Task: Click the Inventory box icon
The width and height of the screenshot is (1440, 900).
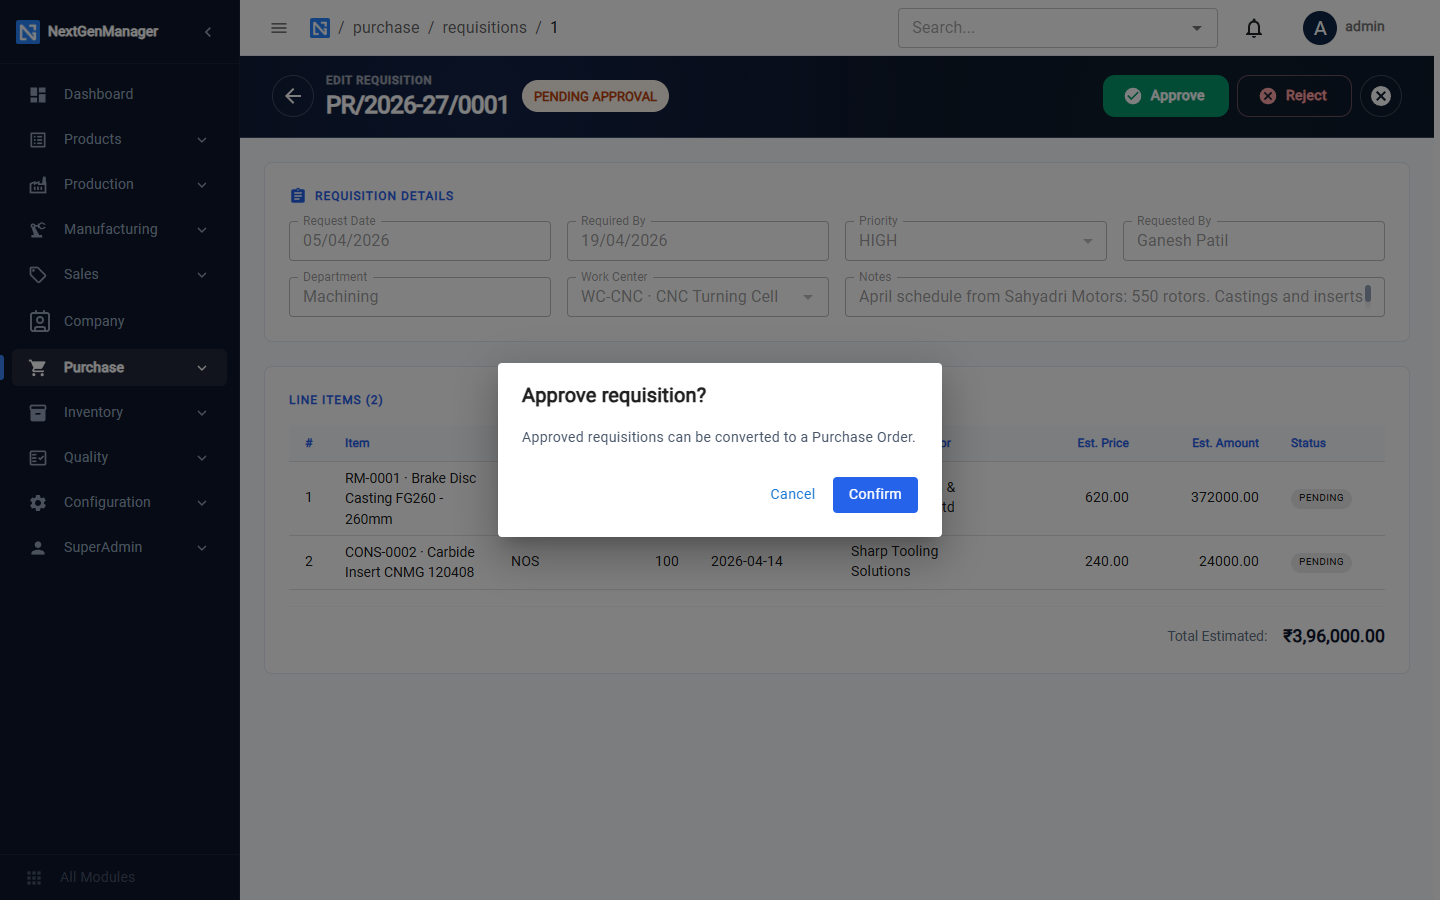Action: tap(38, 413)
